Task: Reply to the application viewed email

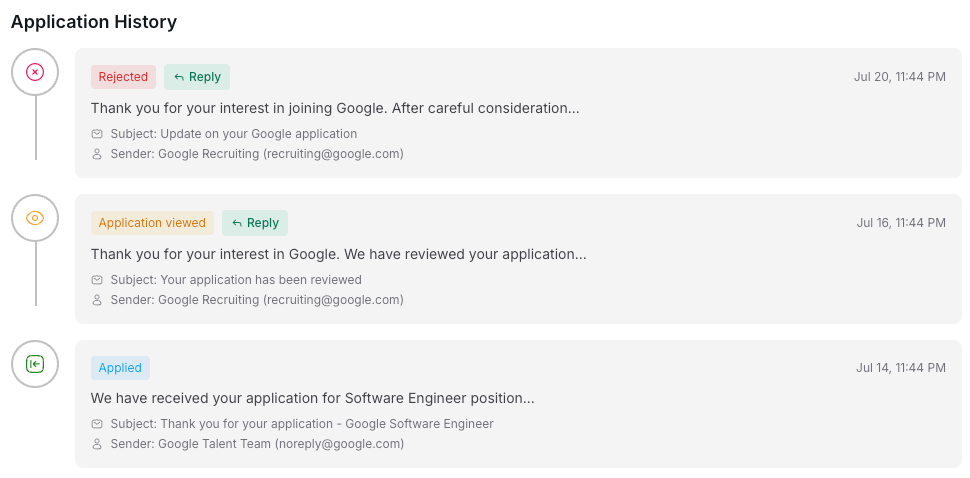Action: 255,223
